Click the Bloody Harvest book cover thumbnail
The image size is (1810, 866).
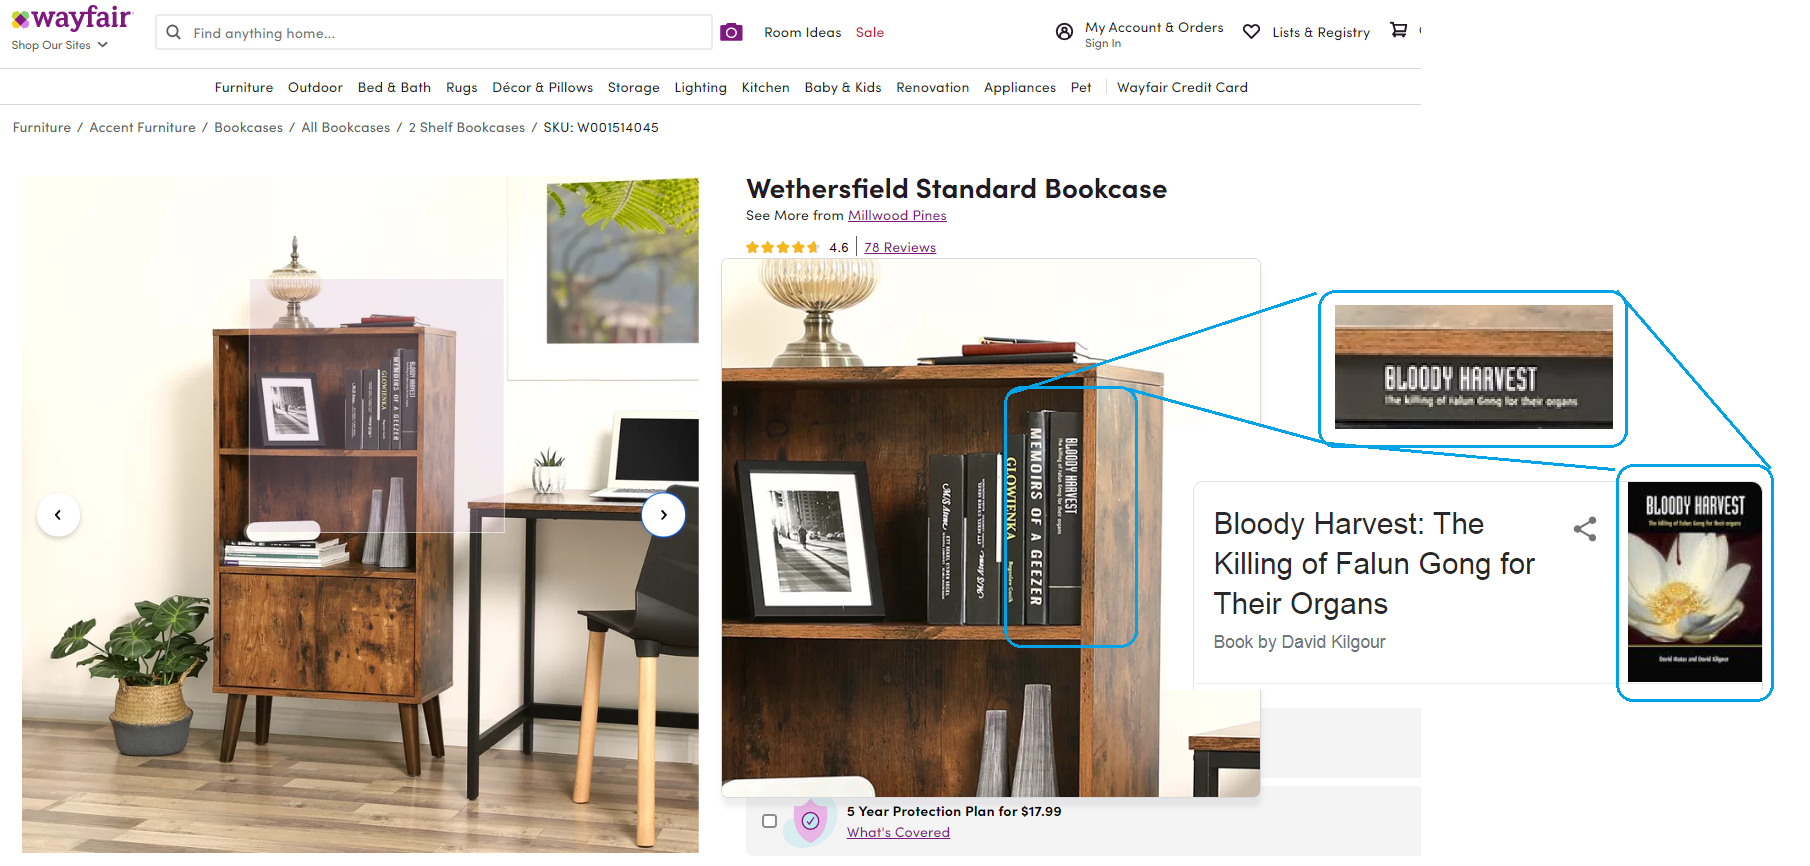point(1694,582)
